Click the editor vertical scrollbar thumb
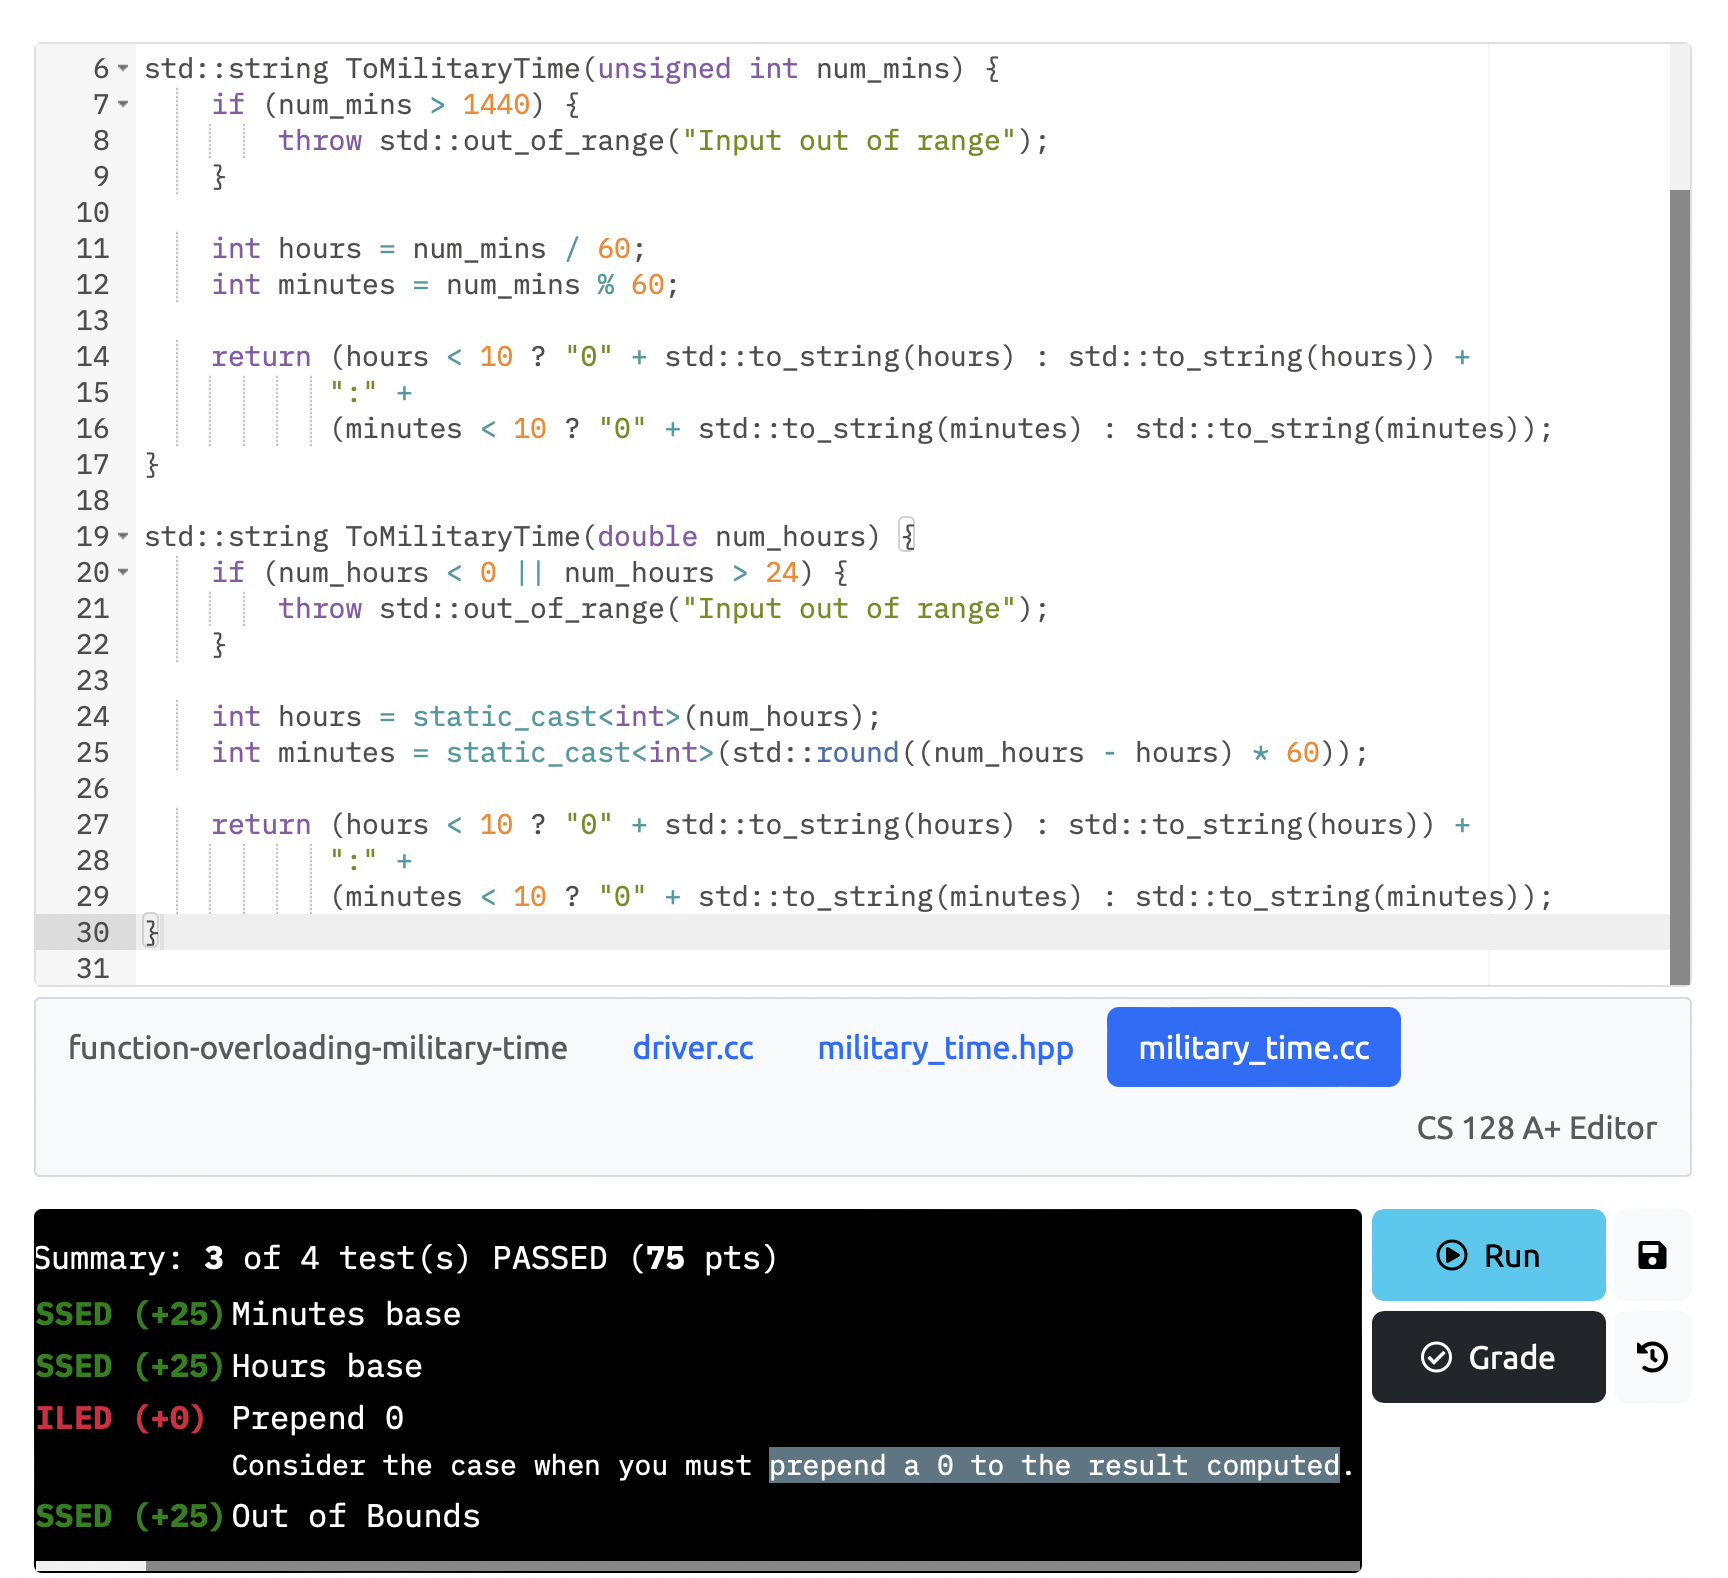 coord(1680,586)
